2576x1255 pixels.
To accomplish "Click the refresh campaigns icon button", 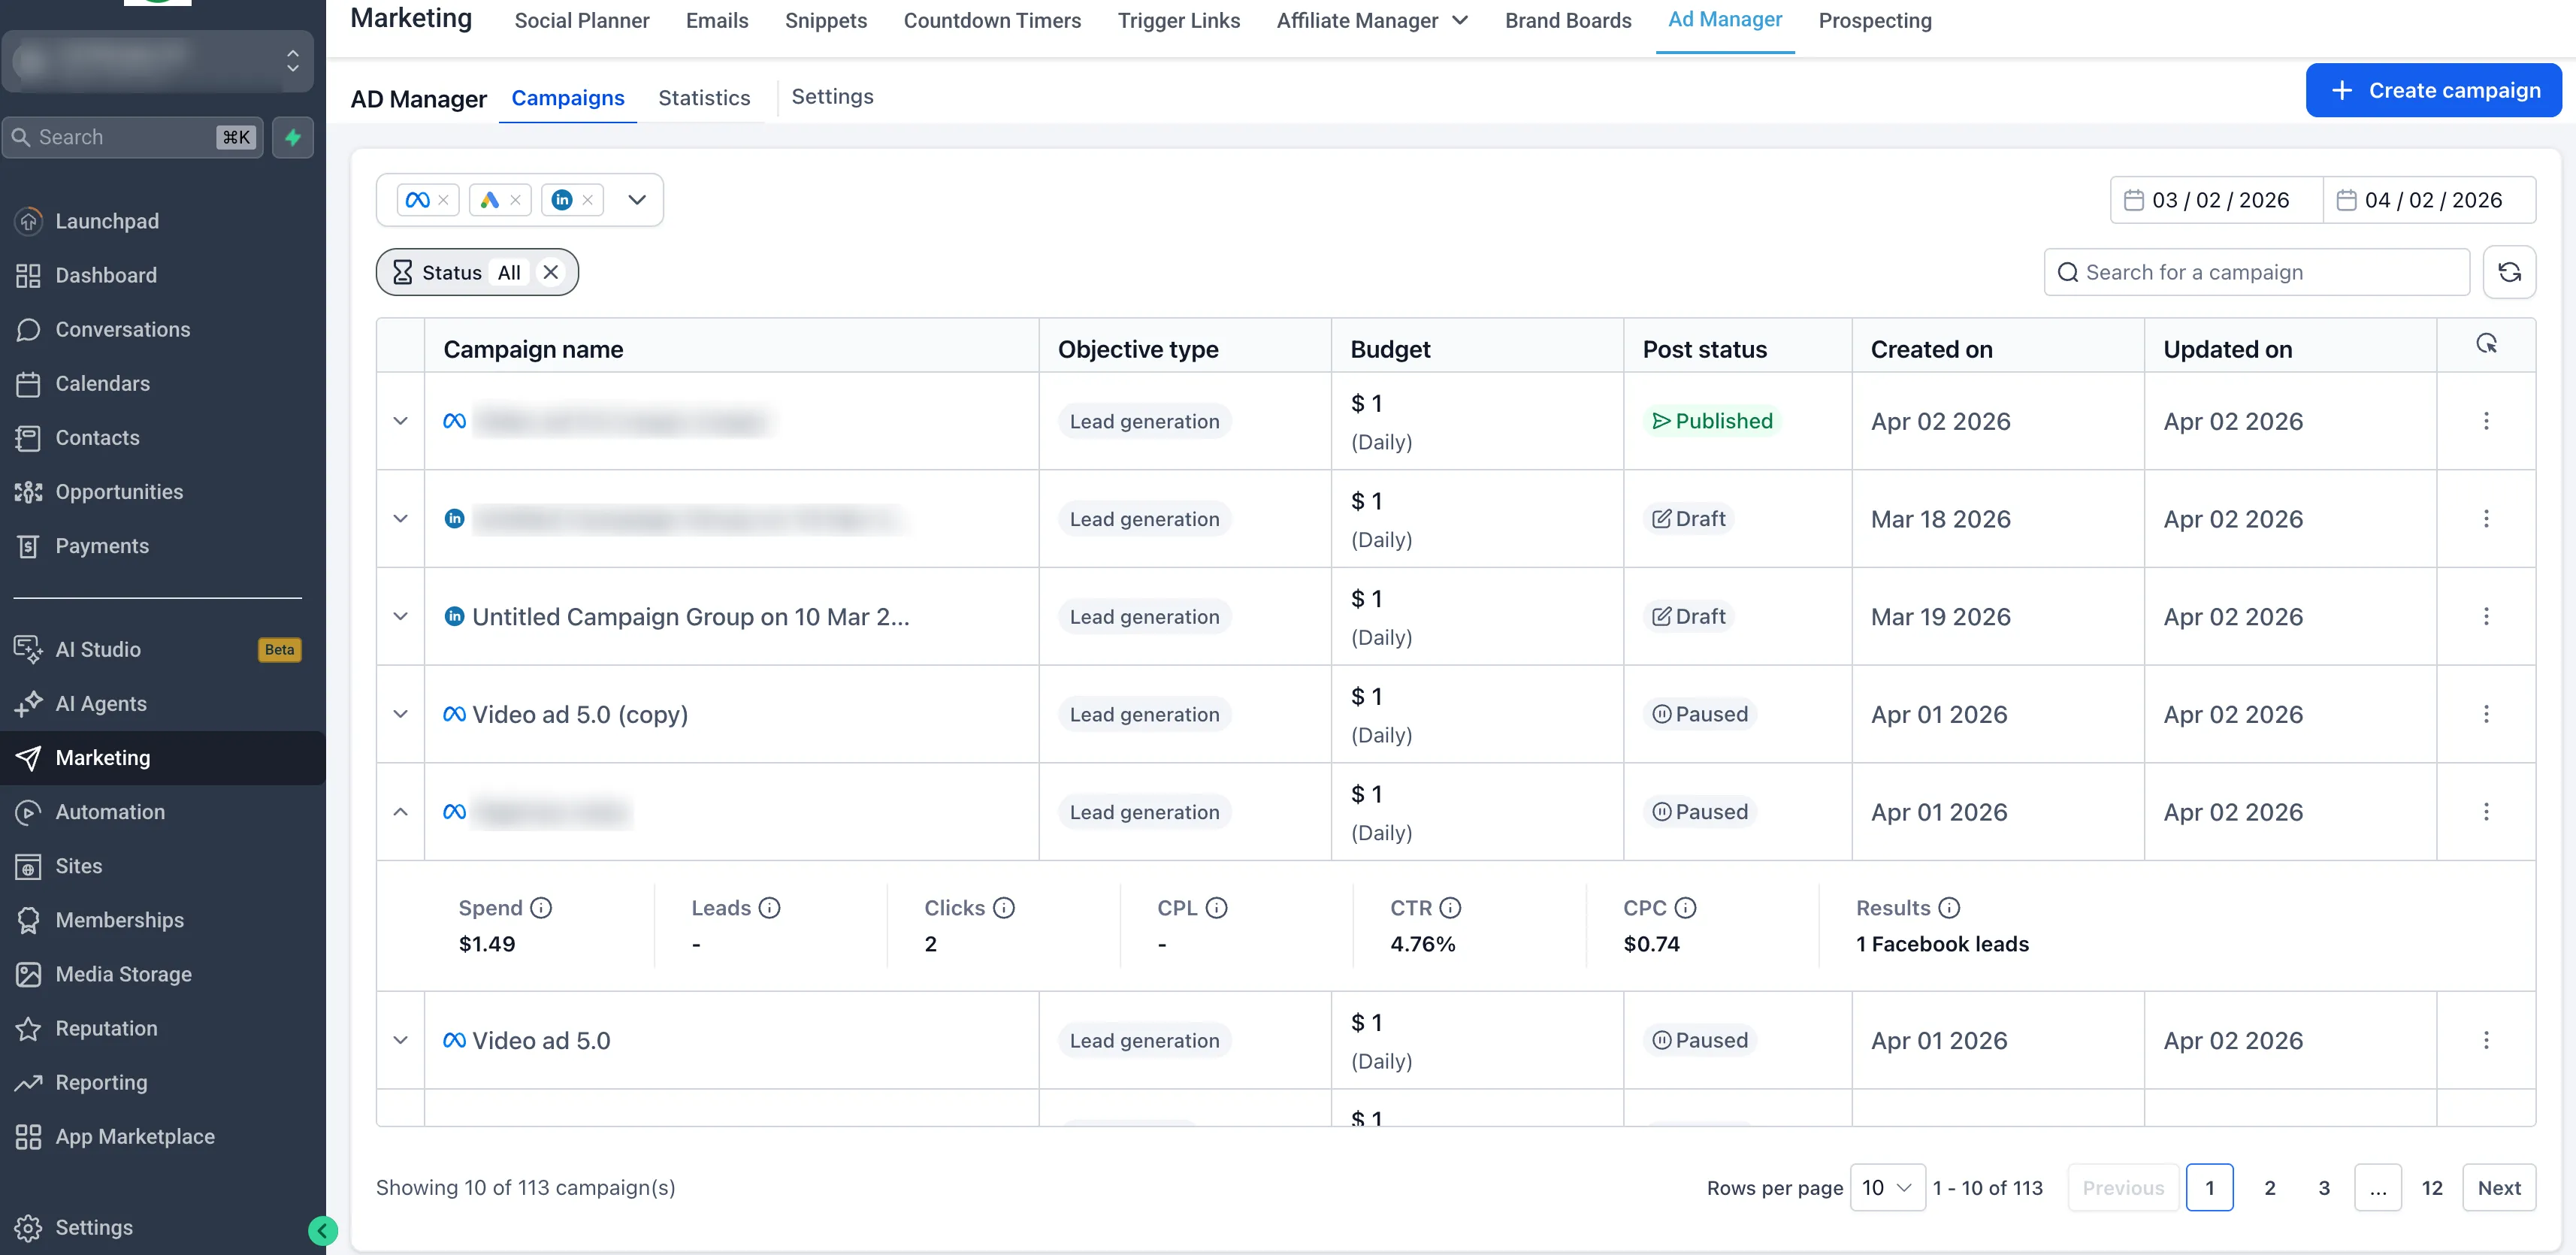I will click(2508, 272).
